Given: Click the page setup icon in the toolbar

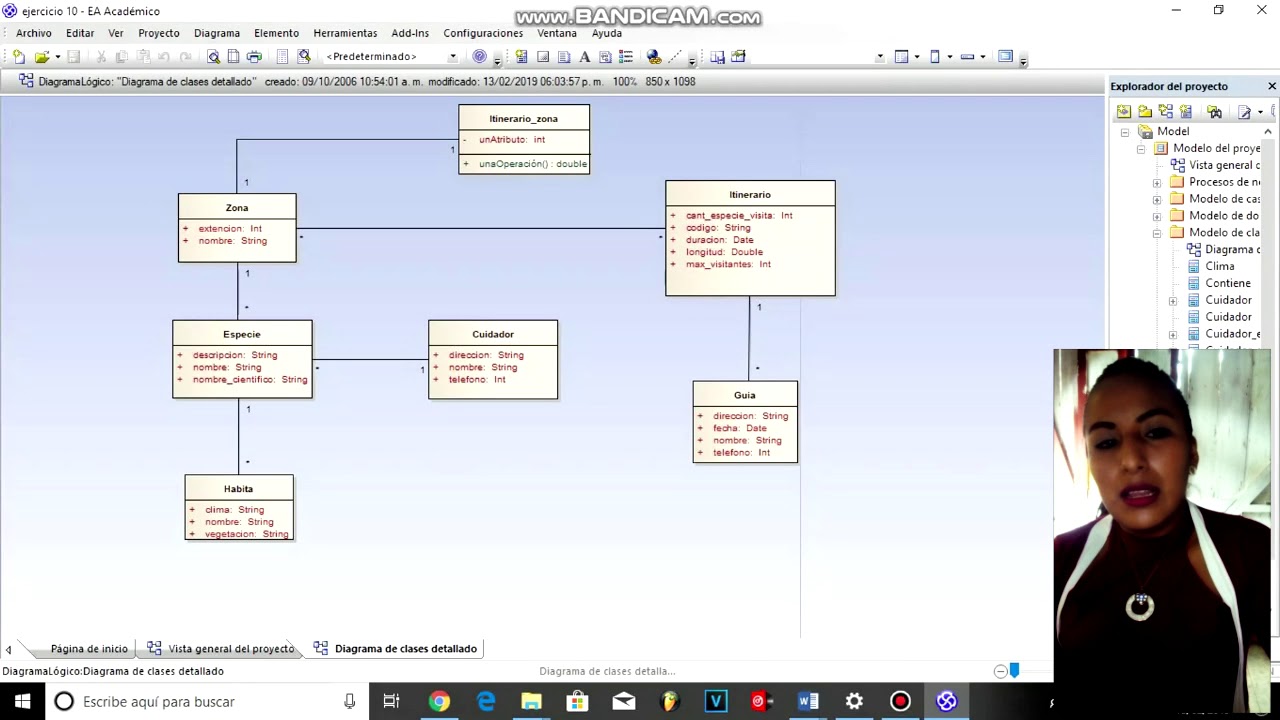Looking at the screenshot, I should click(x=233, y=57).
